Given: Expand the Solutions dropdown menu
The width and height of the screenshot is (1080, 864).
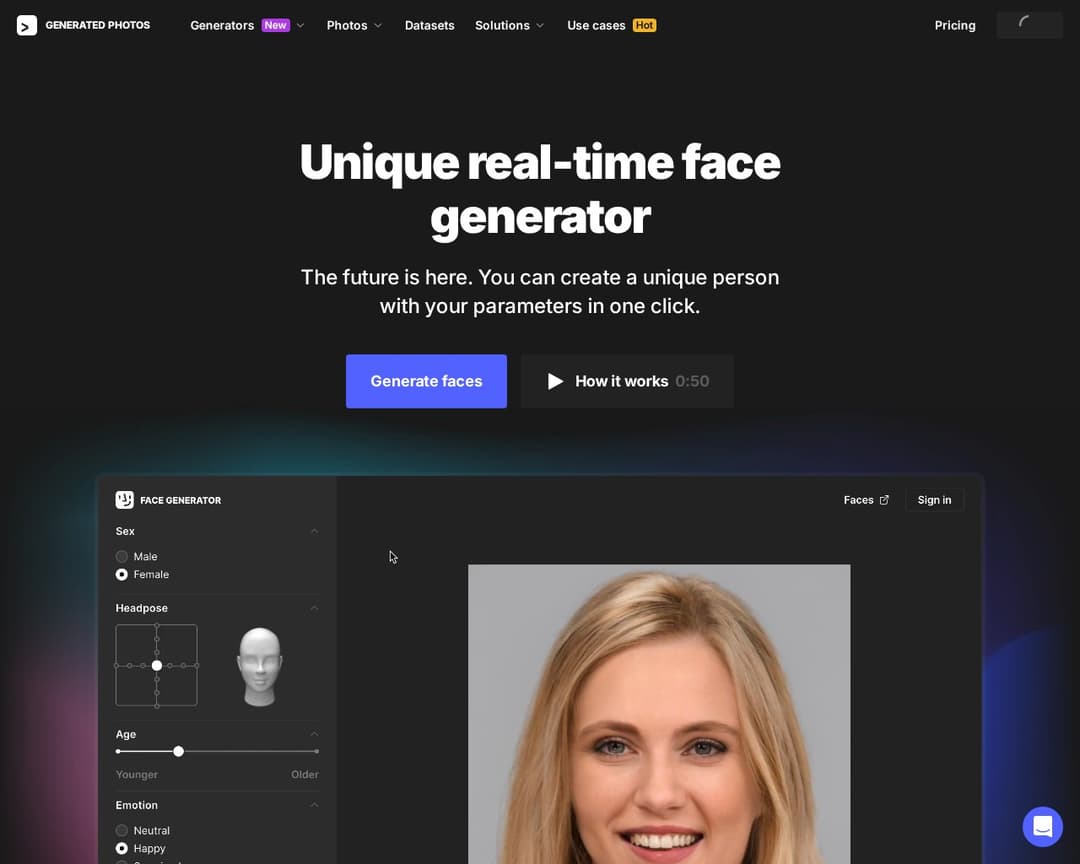Looking at the screenshot, I should coord(509,25).
